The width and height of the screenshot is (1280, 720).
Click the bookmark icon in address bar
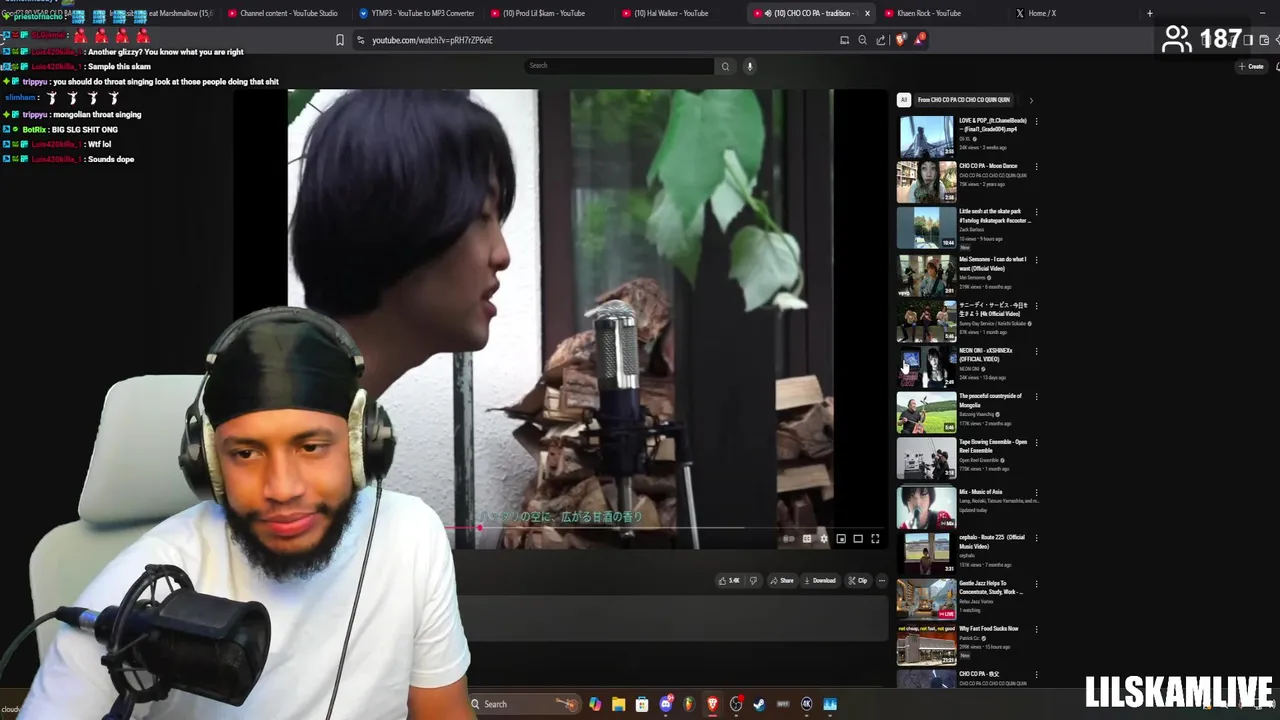click(x=340, y=40)
